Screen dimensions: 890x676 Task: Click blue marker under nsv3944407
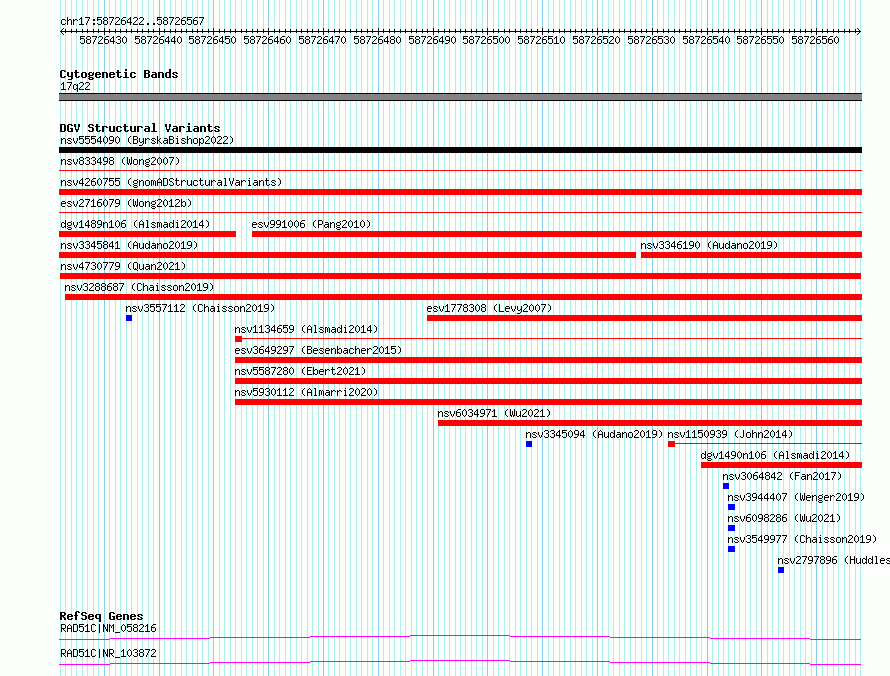pyautogui.click(x=732, y=507)
